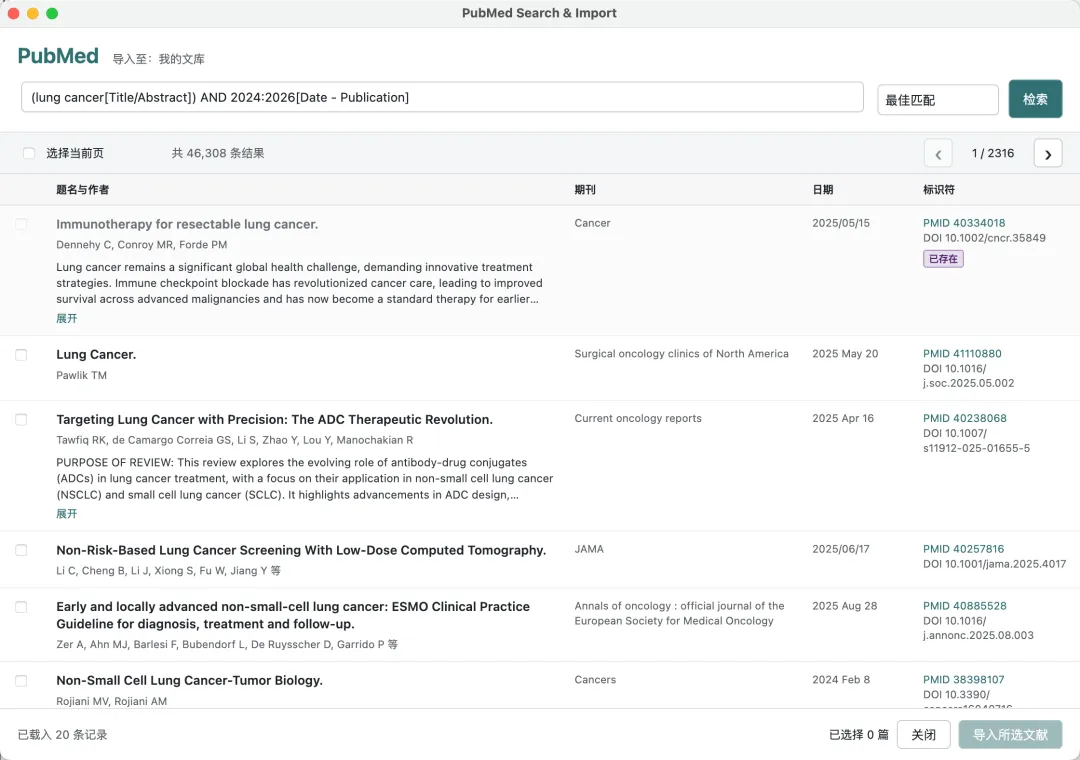This screenshot has height=760, width=1080.
Task: Open the PMID 40257816 link
Action: [964, 549]
